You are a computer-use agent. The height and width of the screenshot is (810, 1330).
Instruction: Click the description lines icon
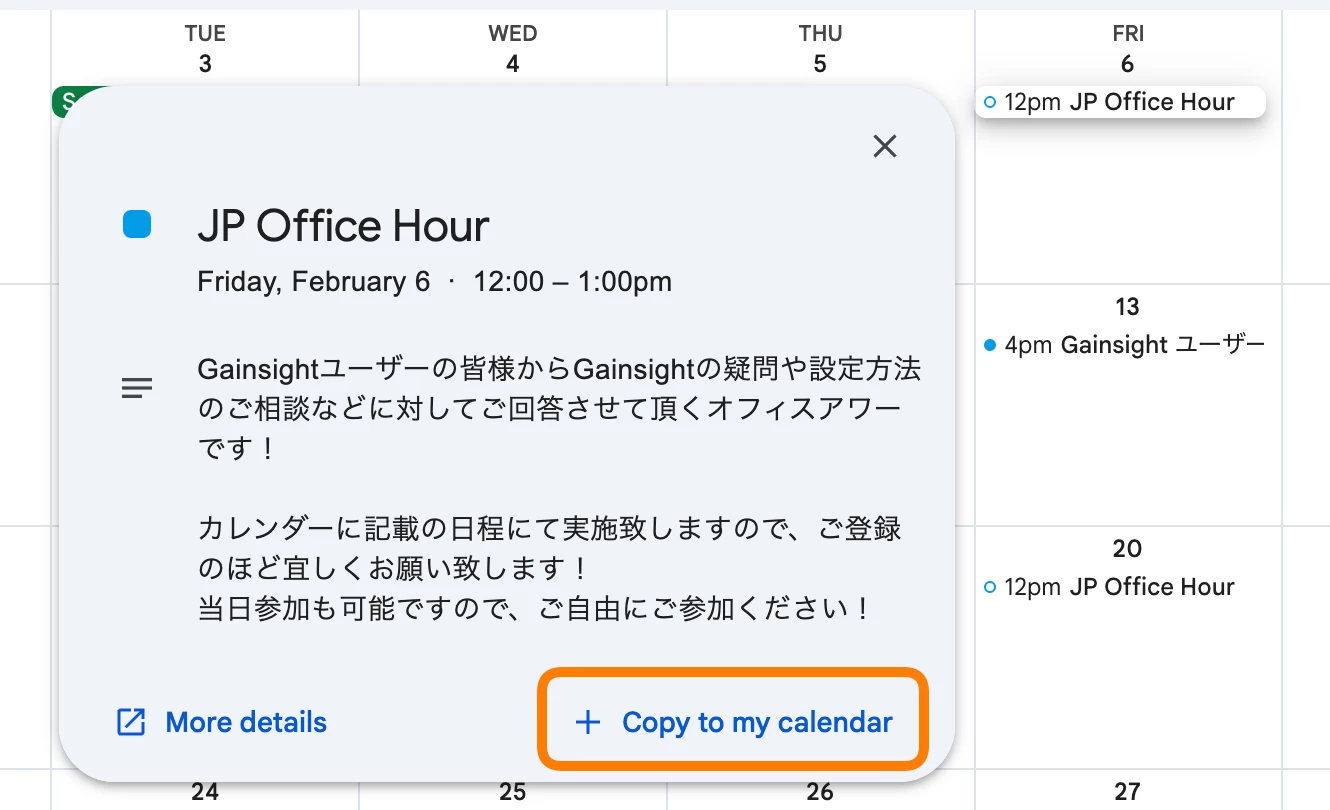(x=137, y=388)
